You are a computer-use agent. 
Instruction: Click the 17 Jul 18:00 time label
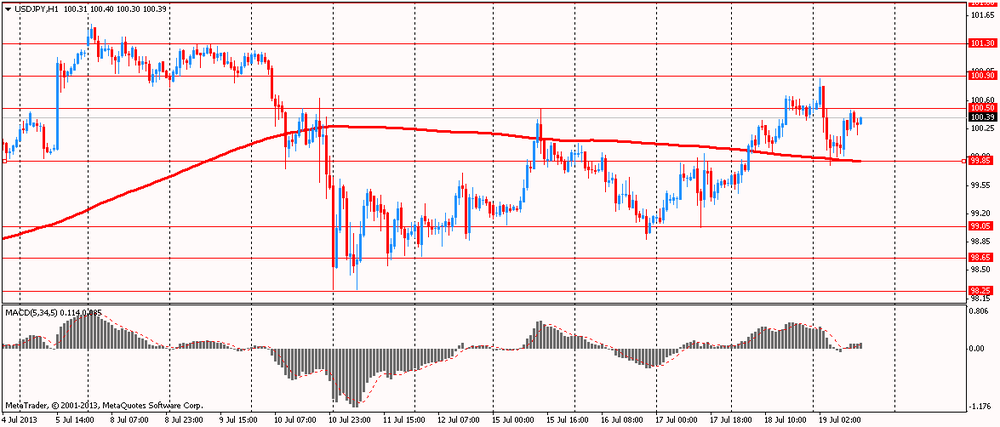tap(734, 421)
